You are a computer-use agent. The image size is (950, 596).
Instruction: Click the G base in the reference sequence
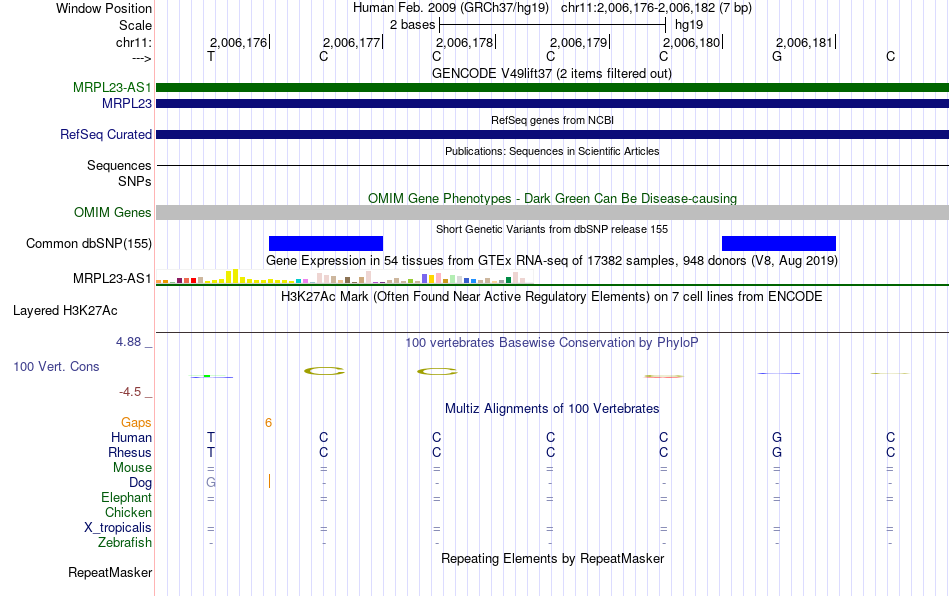(777, 56)
